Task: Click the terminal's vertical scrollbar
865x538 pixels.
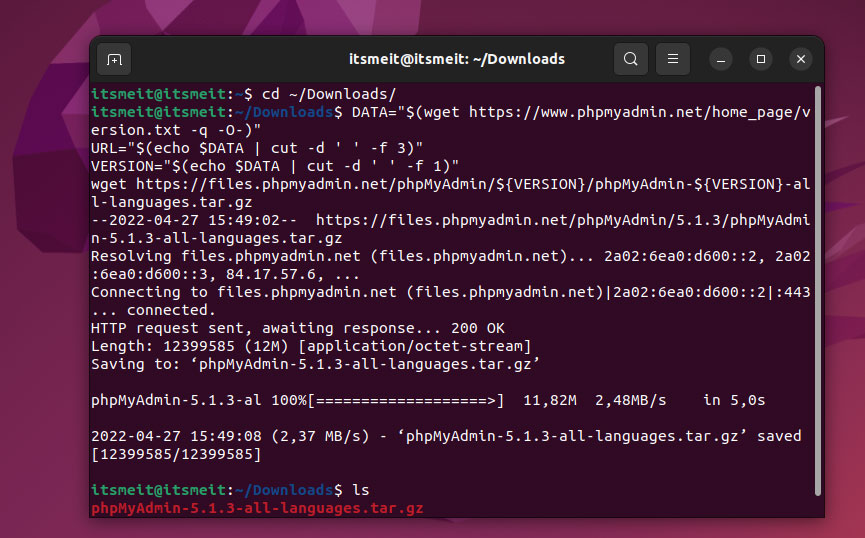Action: [x=817, y=290]
